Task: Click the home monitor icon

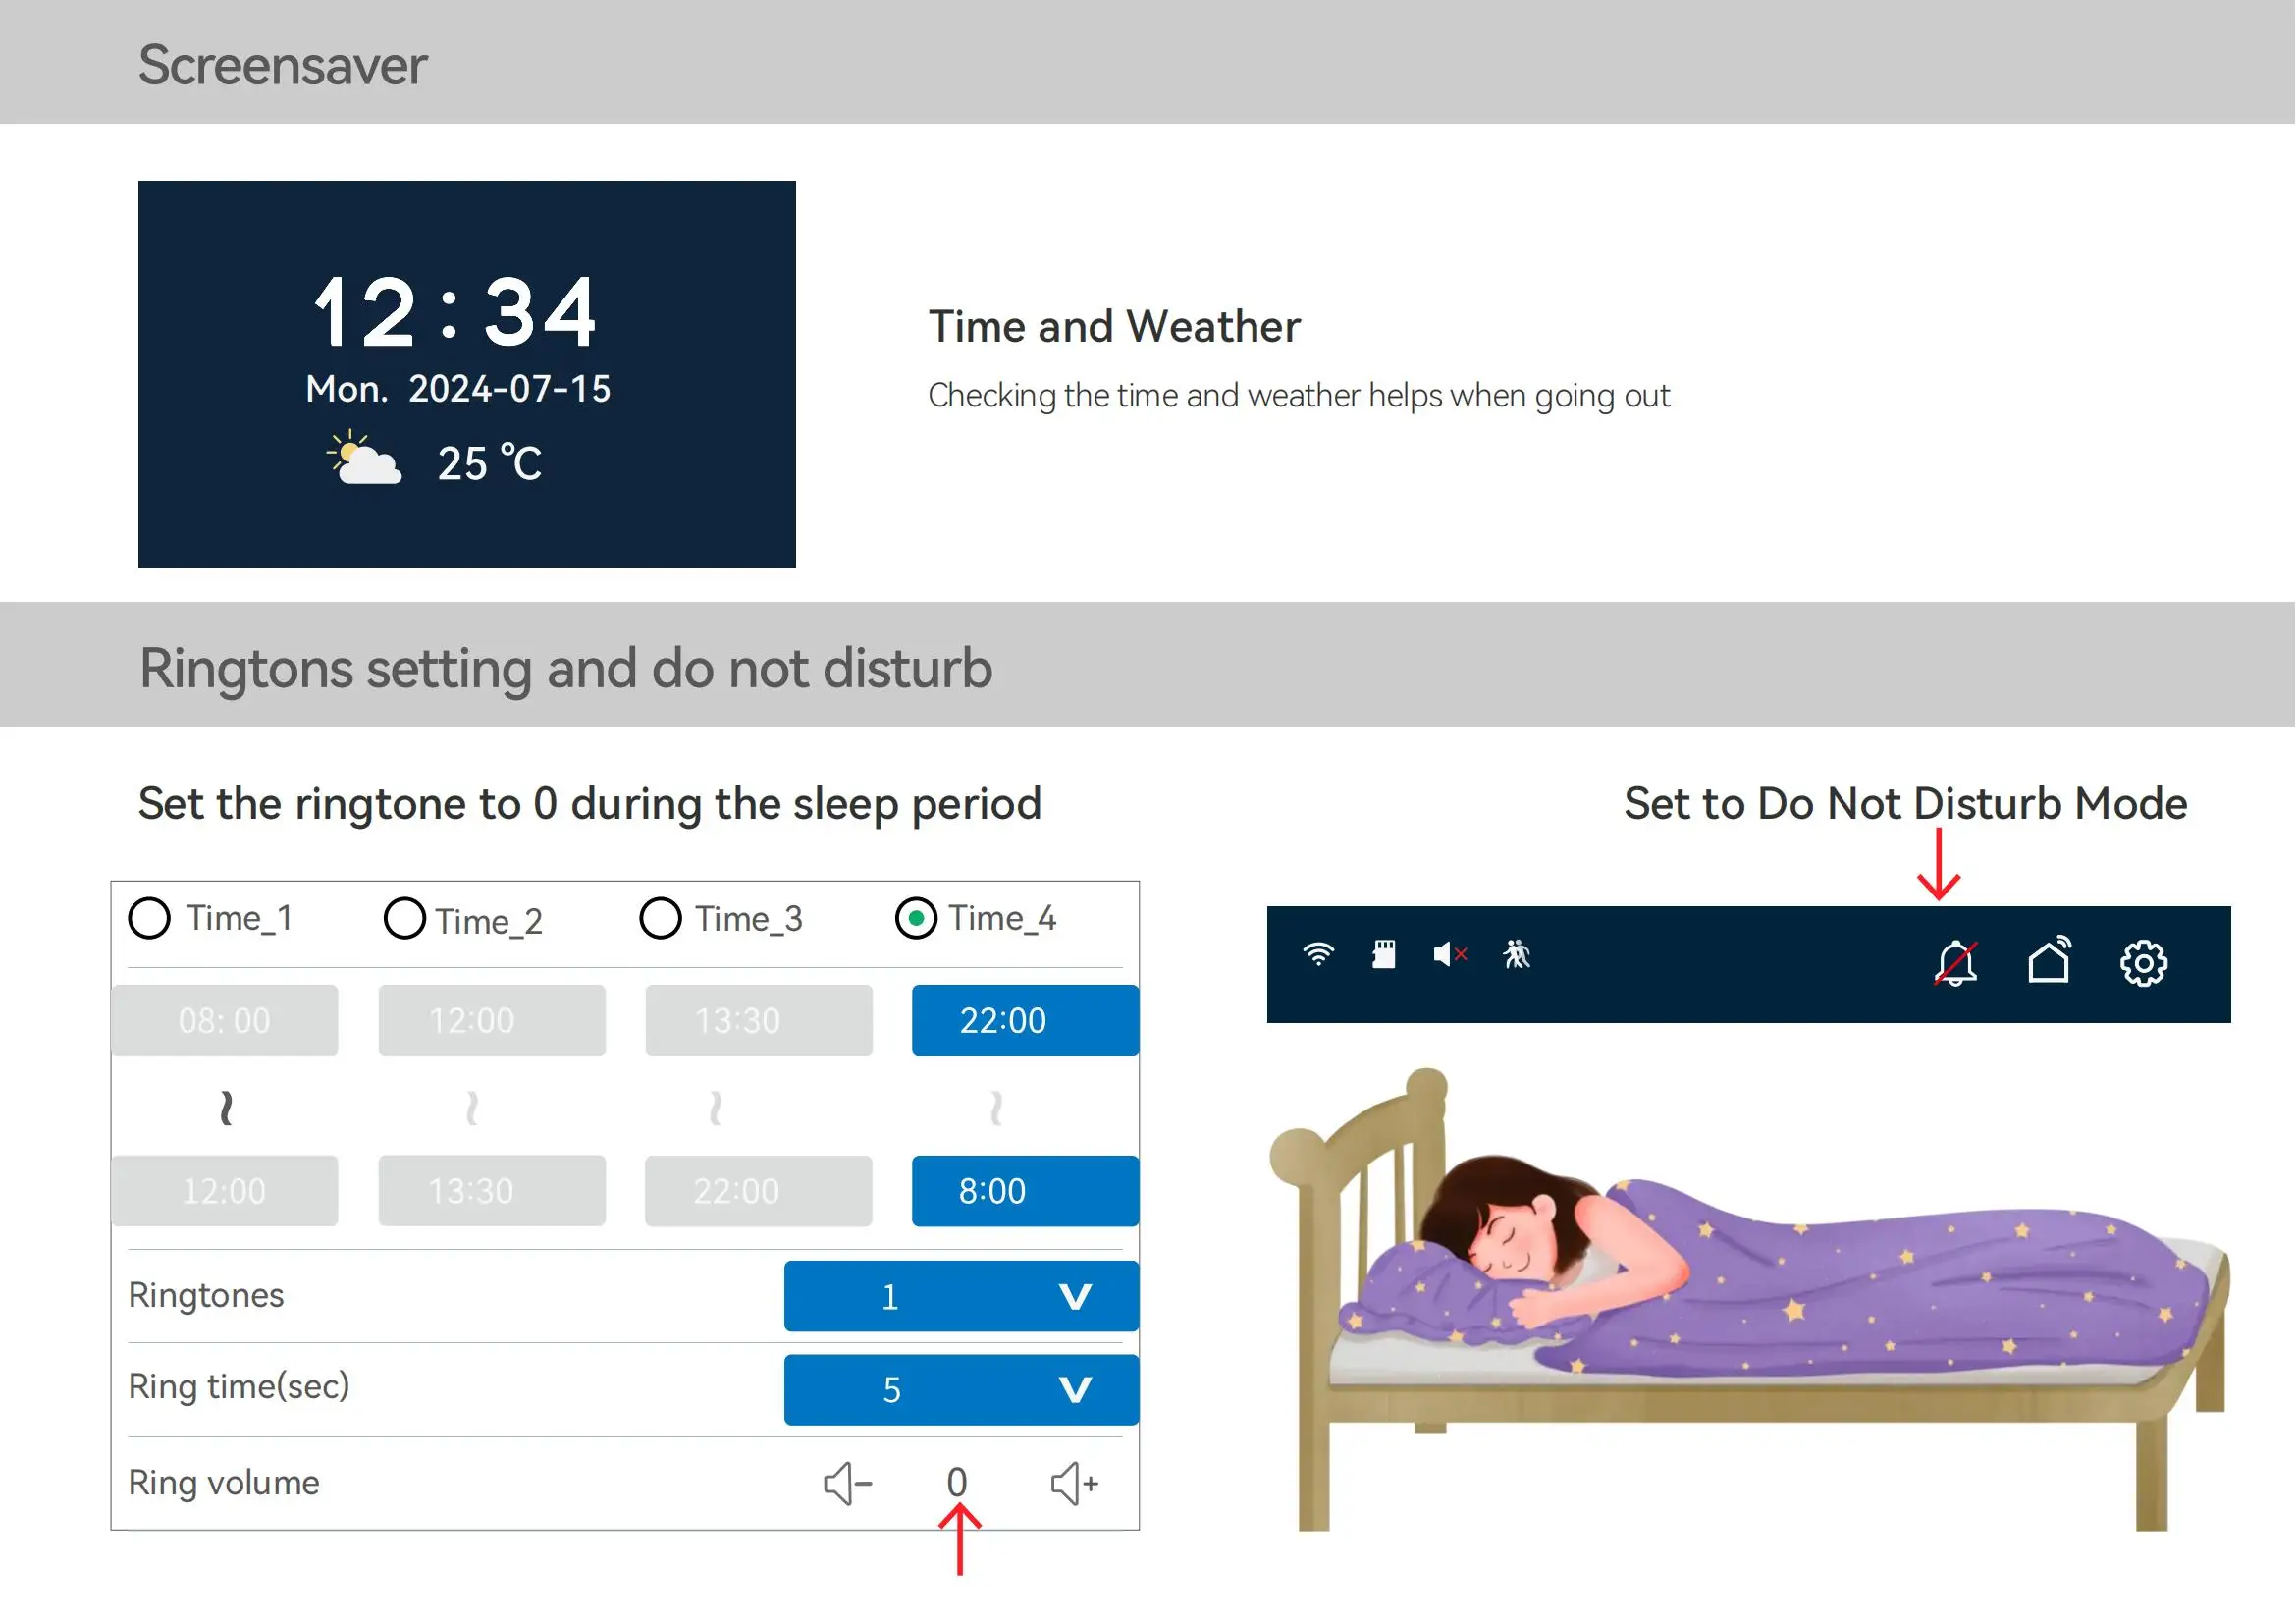Action: coord(2050,962)
